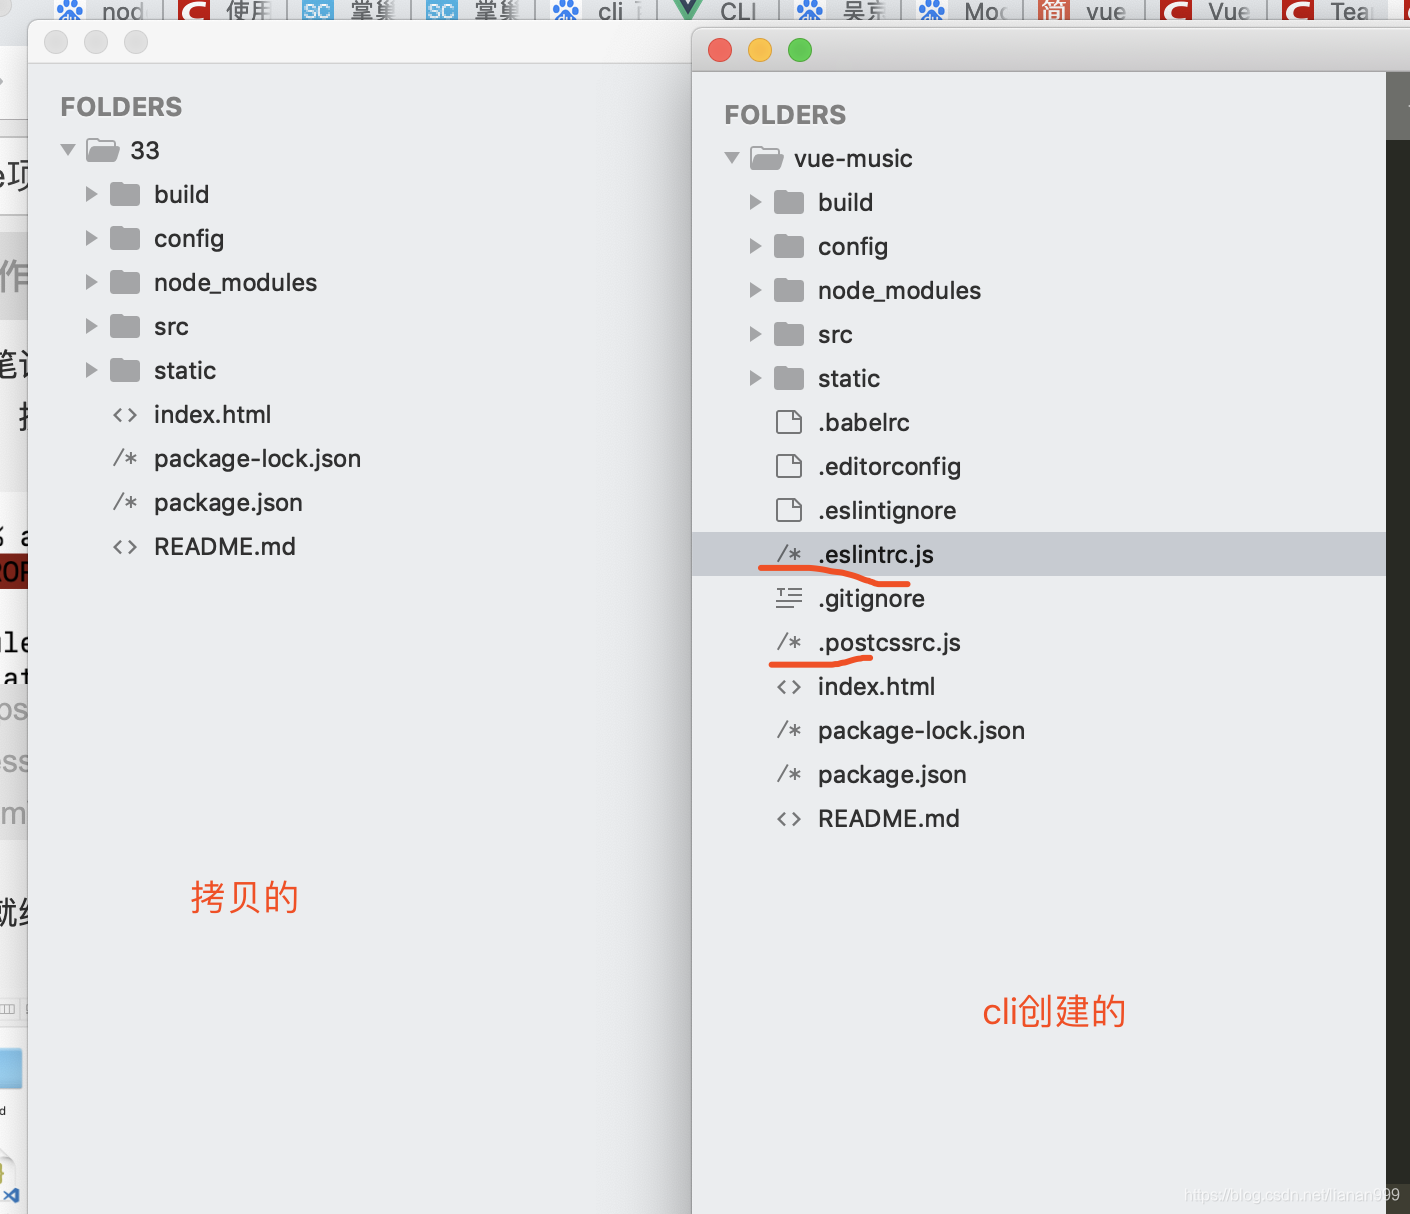Expand node_modules in 33 window
Image resolution: width=1410 pixels, height=1214 pixels.
[x=91, y=282]
